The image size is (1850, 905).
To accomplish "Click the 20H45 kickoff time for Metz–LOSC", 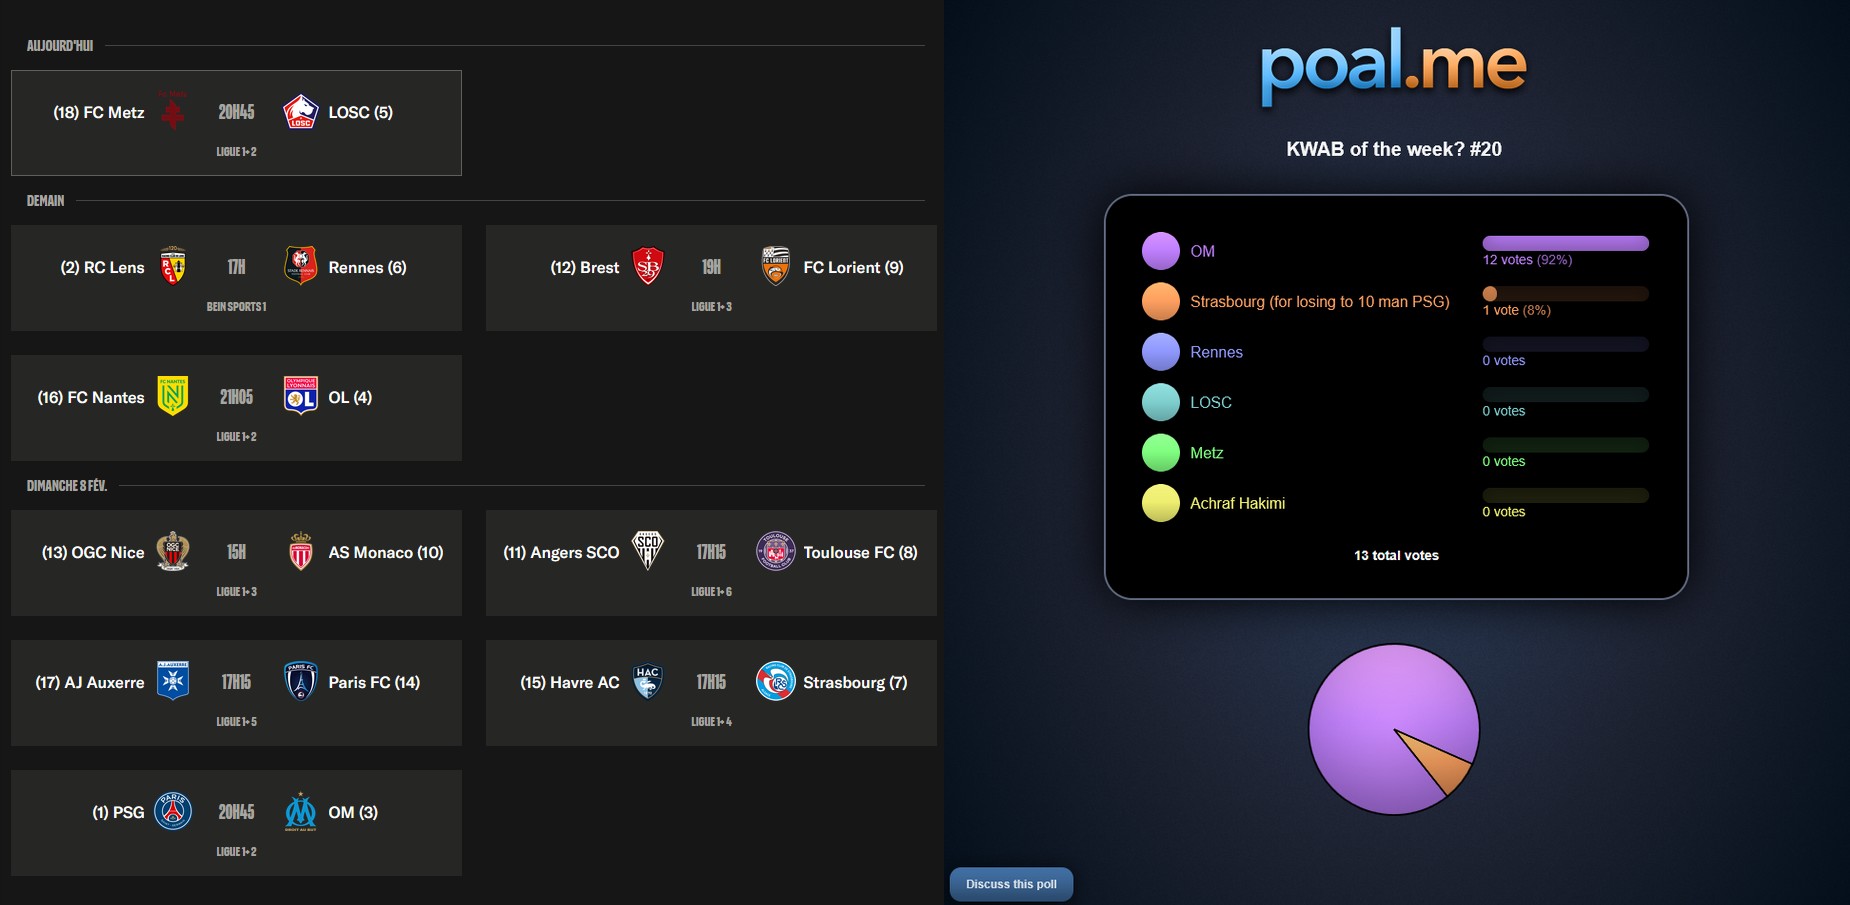I will pos(236,112).
